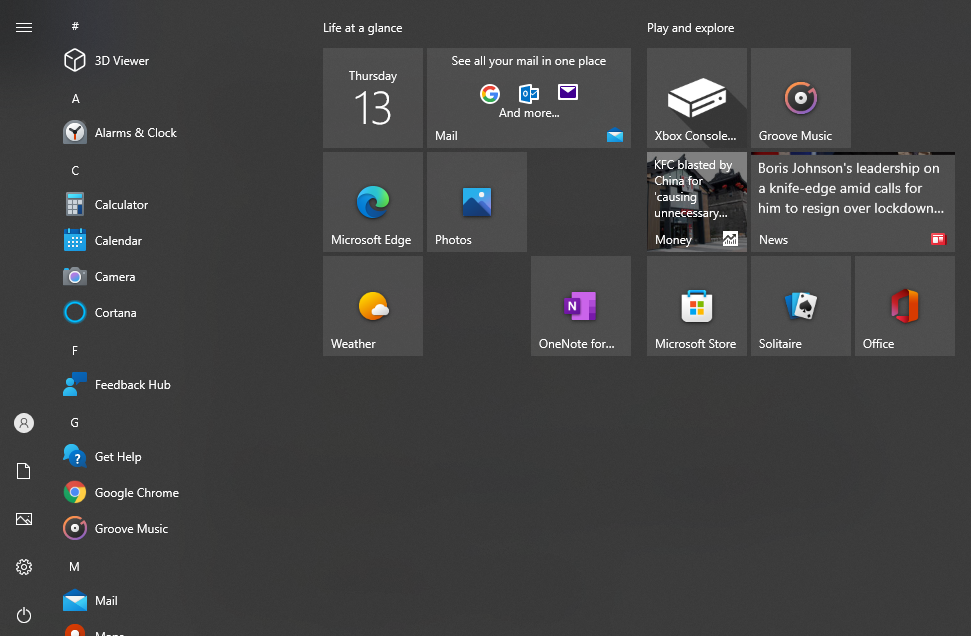This screenshot has width=971, height=636.
Task: Click the '#' letter header in app list
Action: [x=75, y=26]
